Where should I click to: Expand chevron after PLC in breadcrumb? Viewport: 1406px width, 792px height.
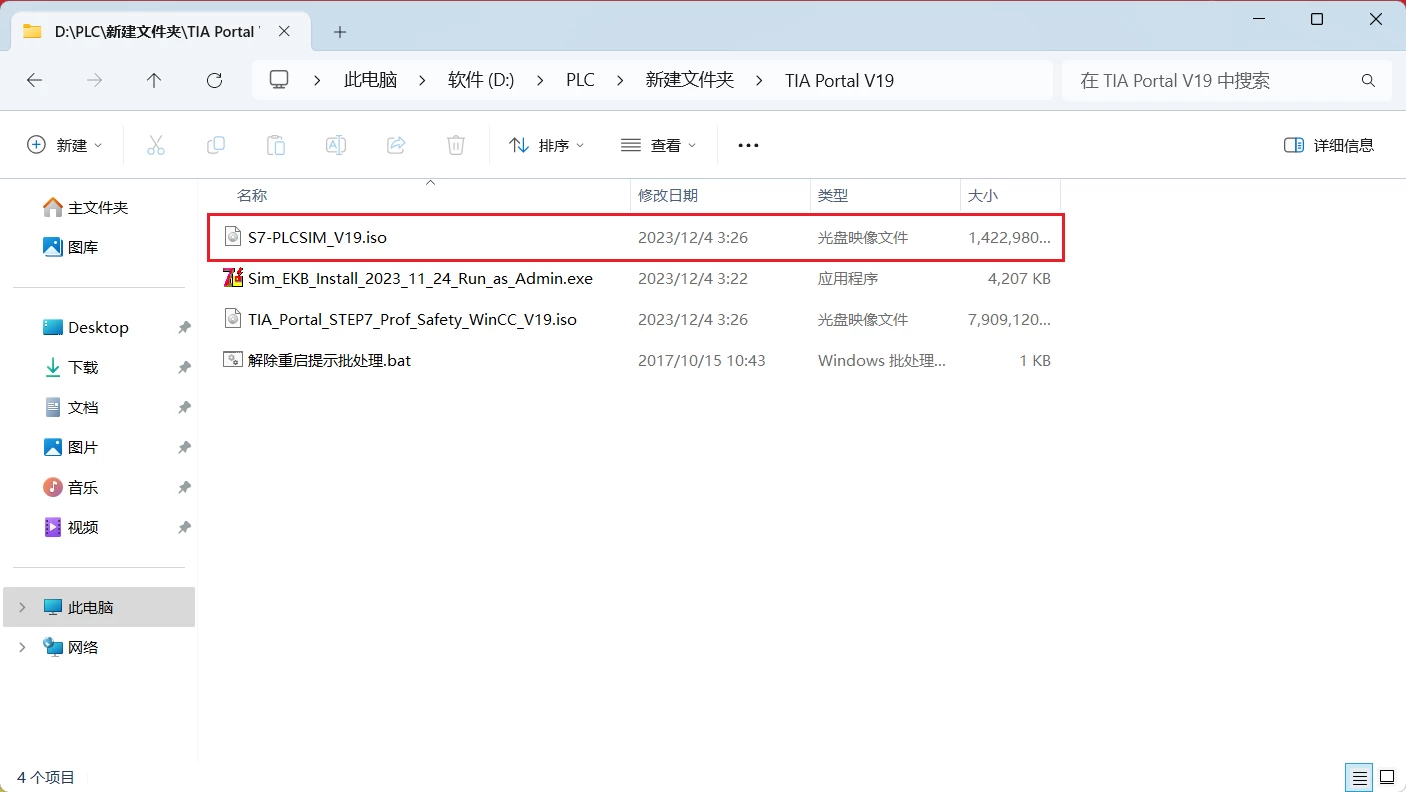click(620, 81)
